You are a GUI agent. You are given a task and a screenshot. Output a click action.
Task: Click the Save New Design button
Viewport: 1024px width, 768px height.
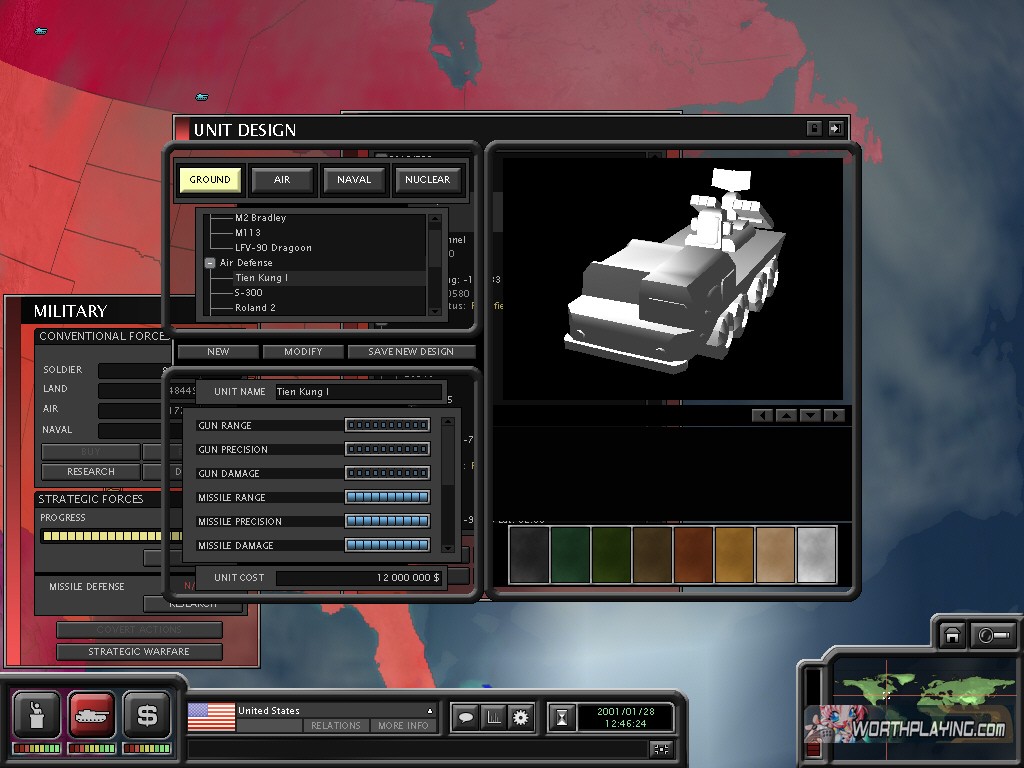[x=411, y=352]
